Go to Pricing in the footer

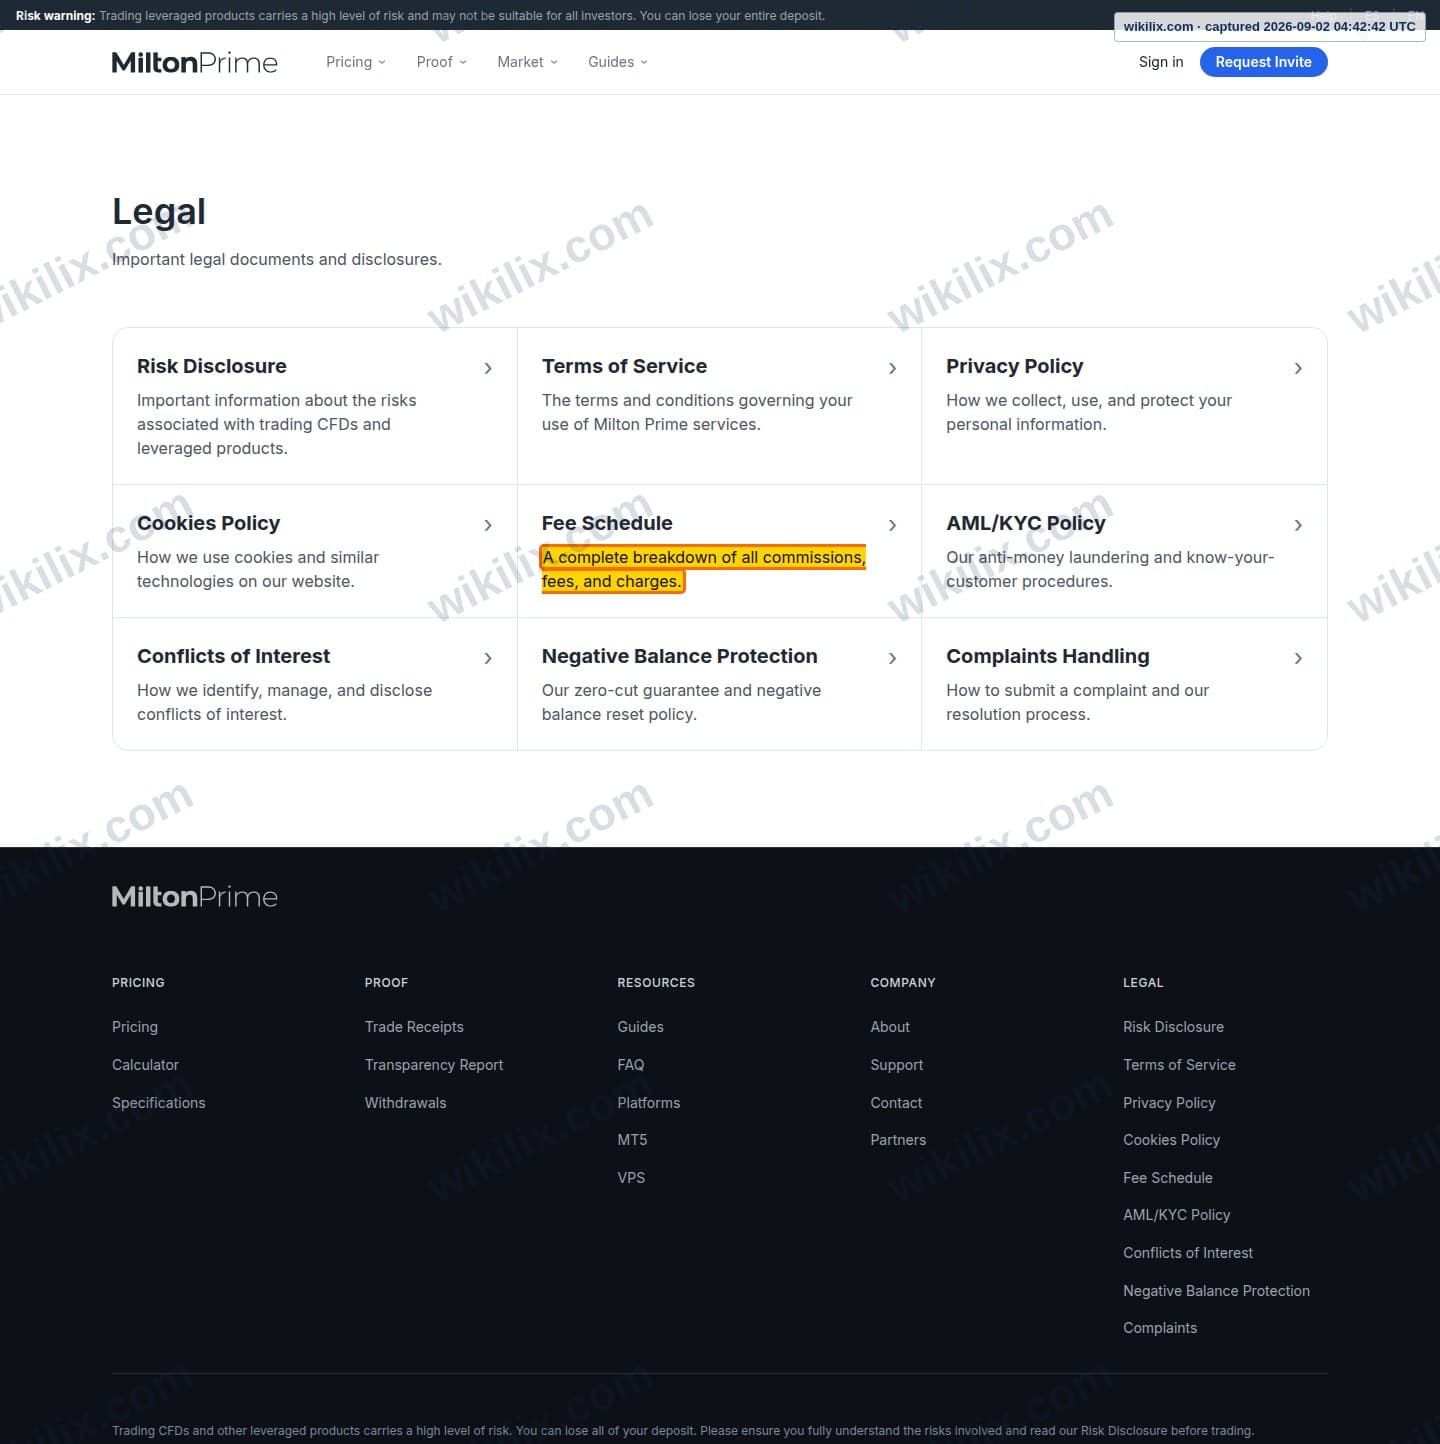[x=135, y=1027]
